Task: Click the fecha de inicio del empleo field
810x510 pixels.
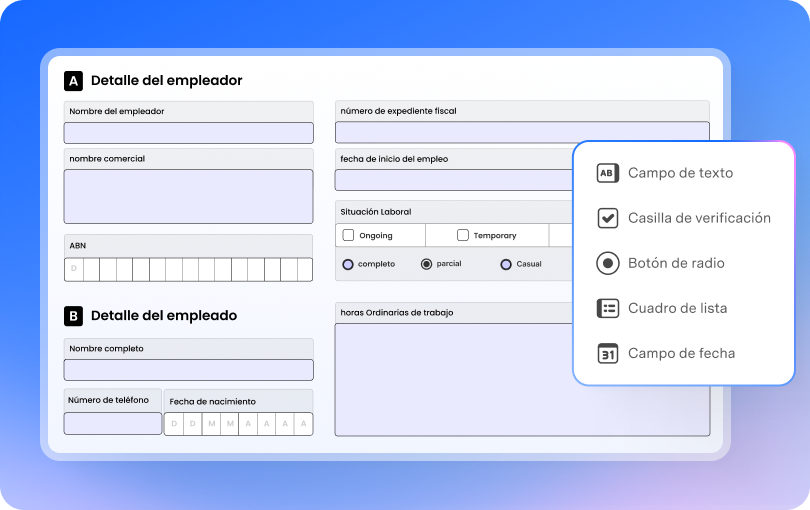Action: [x=454, y=180]
